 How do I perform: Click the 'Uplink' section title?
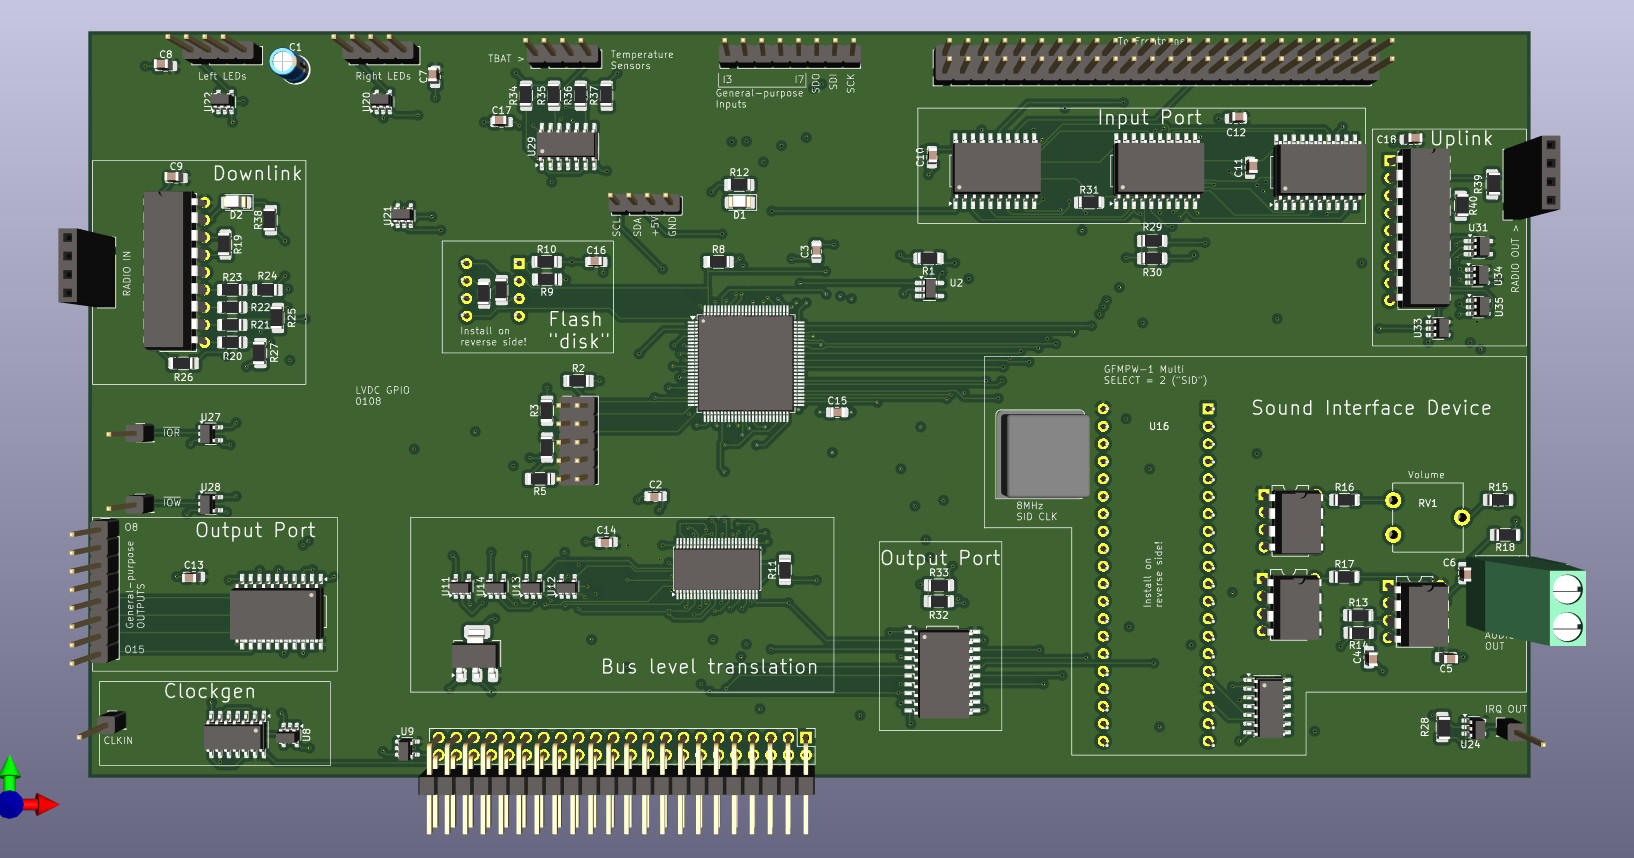tap(1461, 139)
